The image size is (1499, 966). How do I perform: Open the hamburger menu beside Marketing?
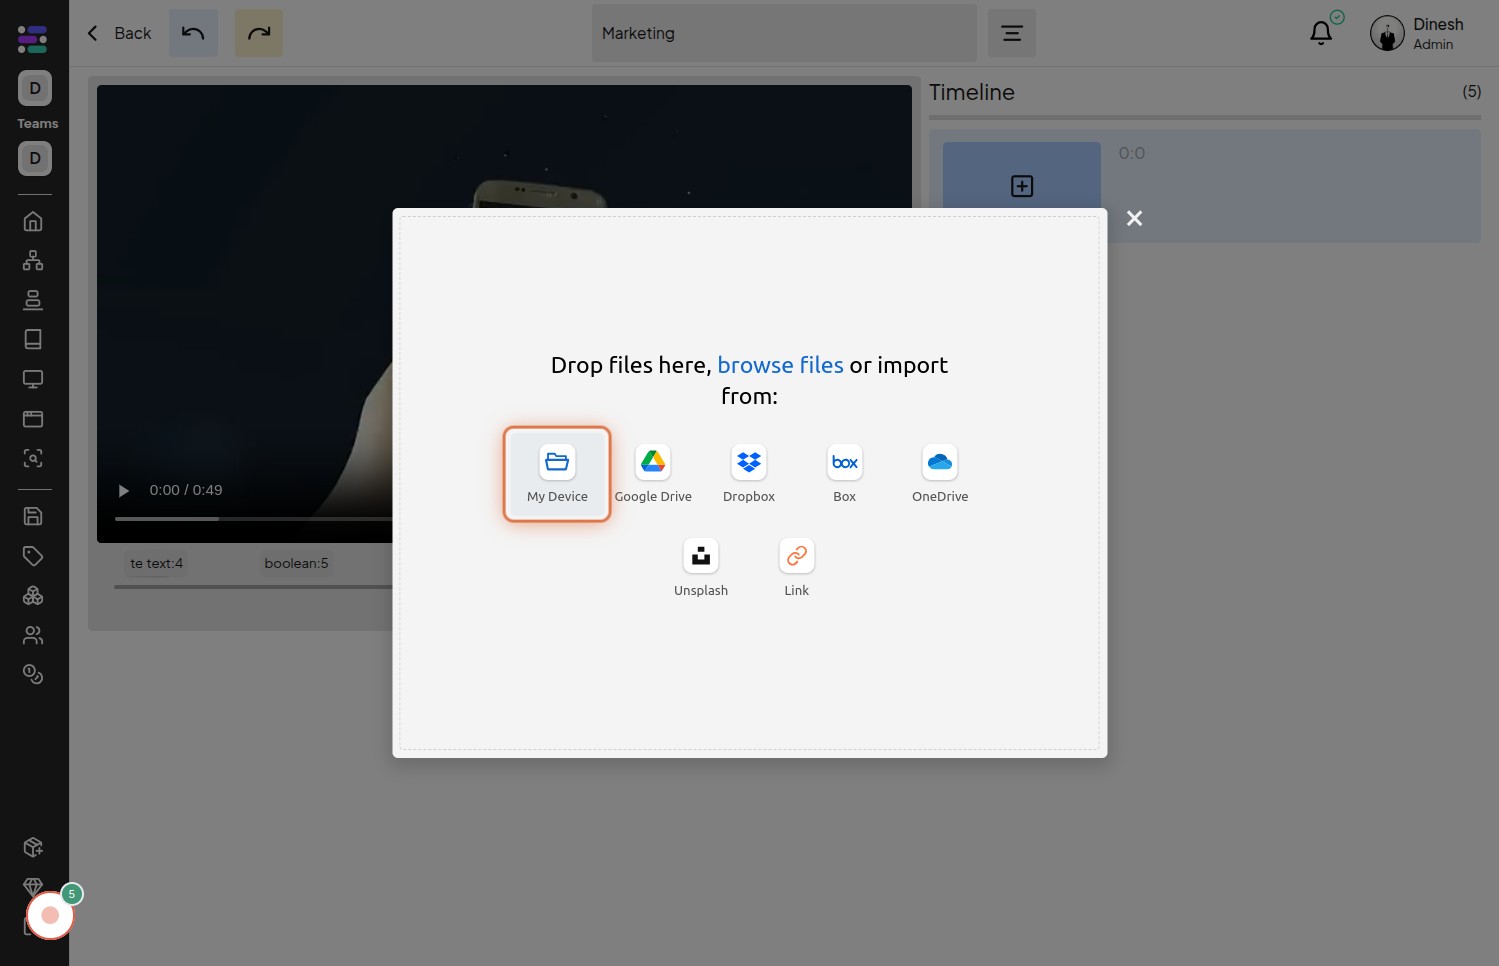1012,33
